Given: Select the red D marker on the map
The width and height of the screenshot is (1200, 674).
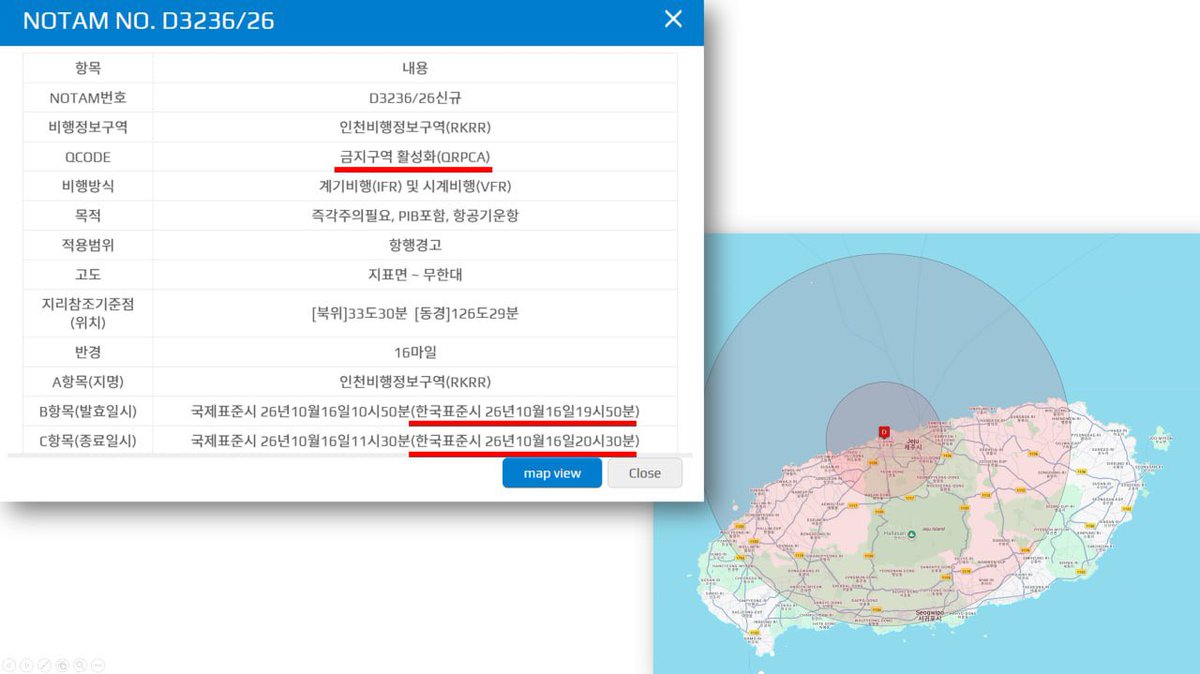Looking at the screenshot, I should point(883,431).
